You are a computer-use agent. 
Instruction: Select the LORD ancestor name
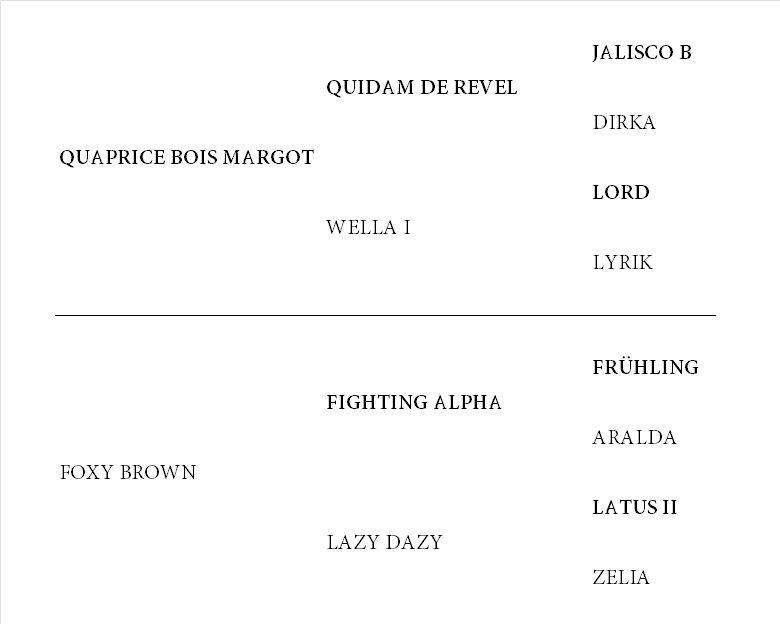pos(621,193)
